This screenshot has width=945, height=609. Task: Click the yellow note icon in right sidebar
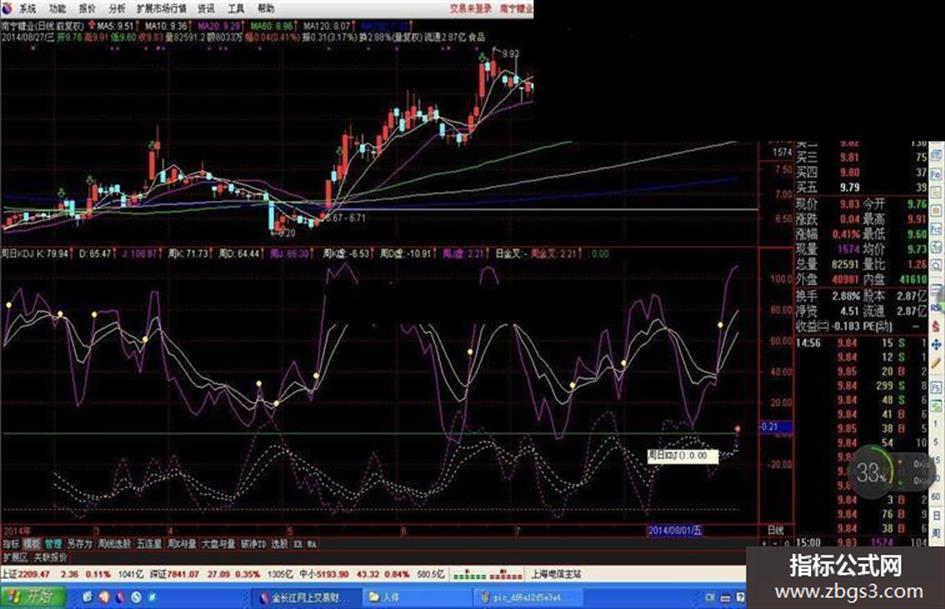936,192
